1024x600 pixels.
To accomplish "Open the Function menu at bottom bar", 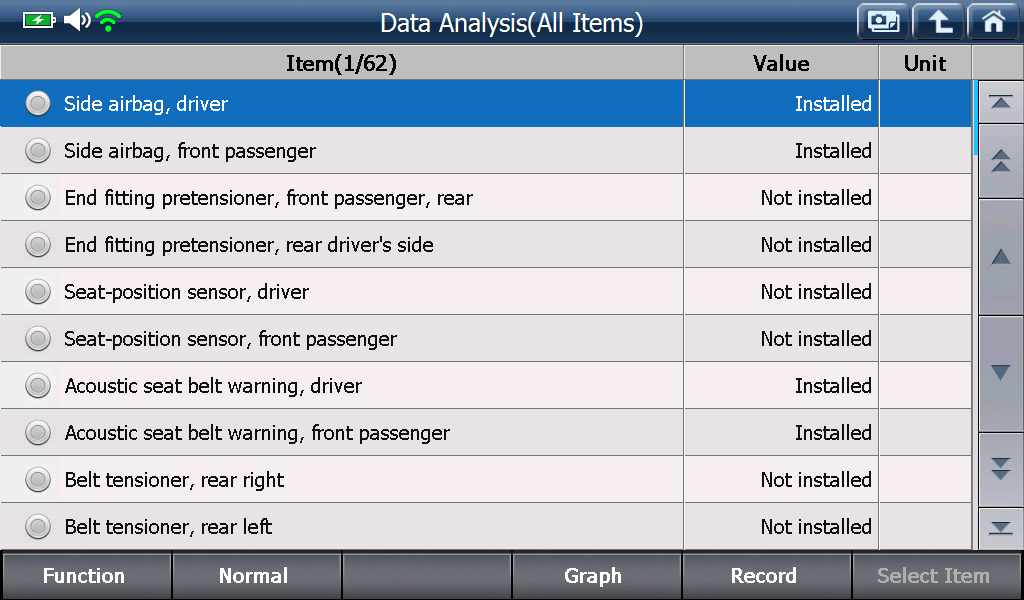I will [85, 575].
